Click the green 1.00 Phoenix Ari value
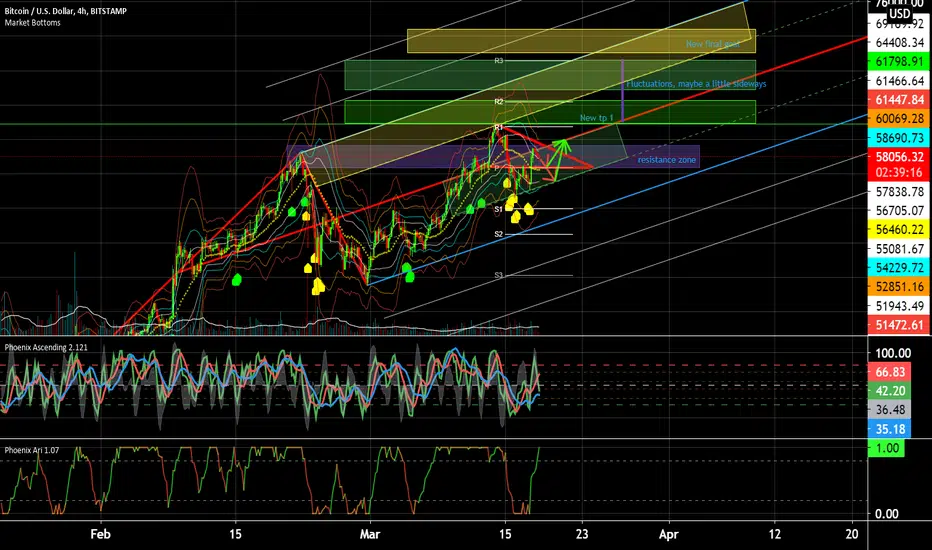The width and height of the screenshot is (932, 550). click(x=887, y=448)
